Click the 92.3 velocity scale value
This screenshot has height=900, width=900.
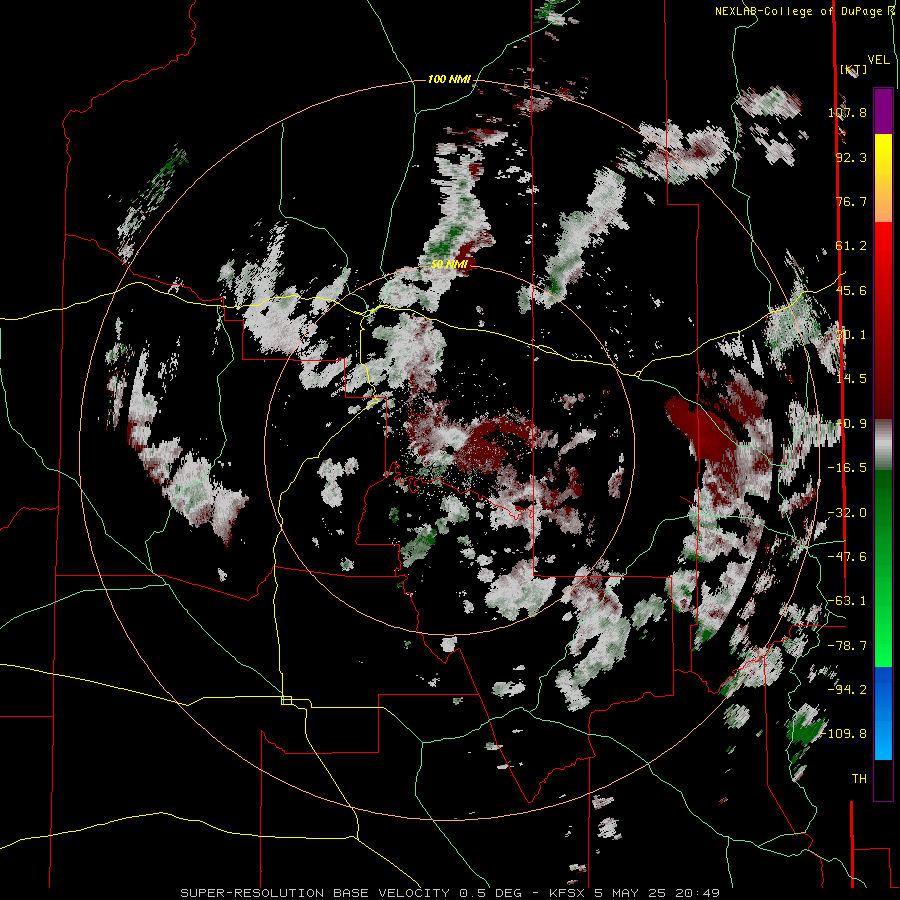(851, 157)
